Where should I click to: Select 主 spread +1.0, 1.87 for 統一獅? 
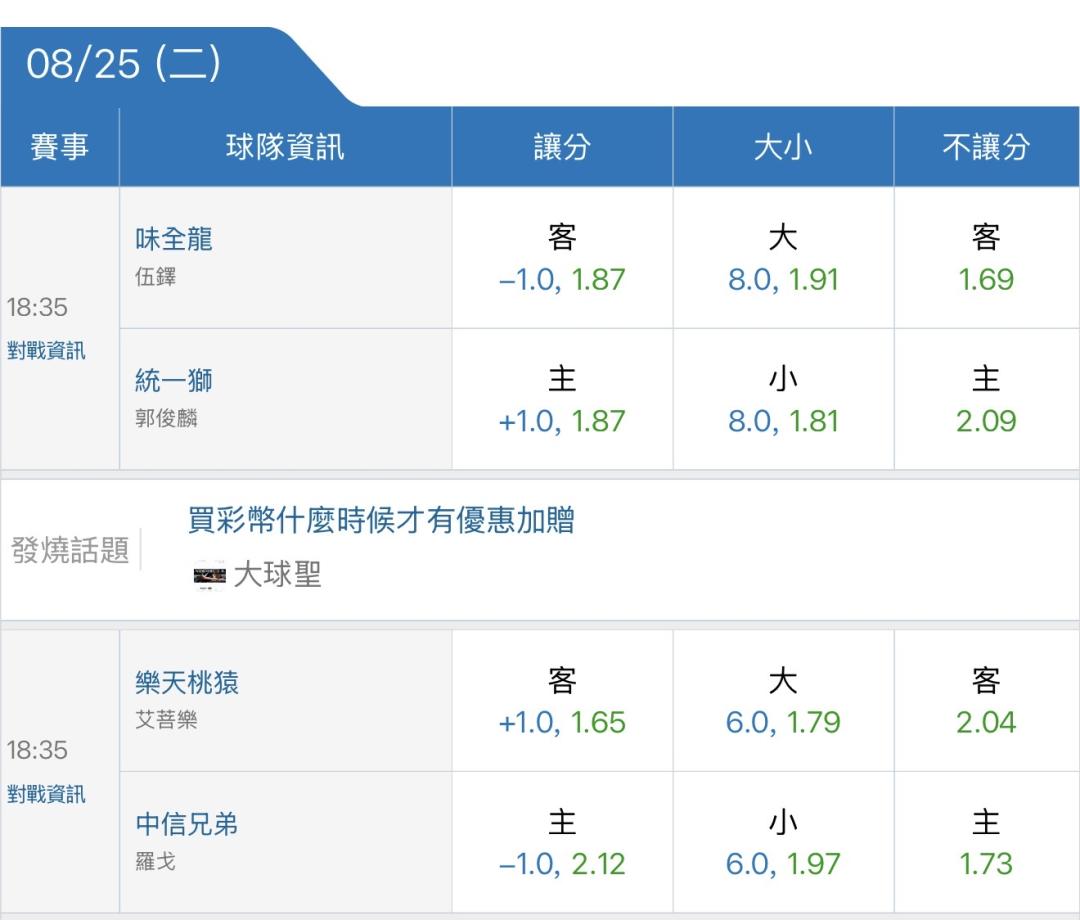tap(562, 399)
